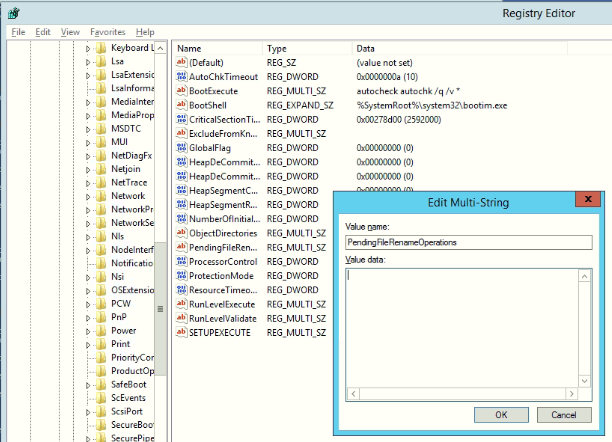Select the Nsi key in the tree
The image size is (612, 442).
click(117, 277)
